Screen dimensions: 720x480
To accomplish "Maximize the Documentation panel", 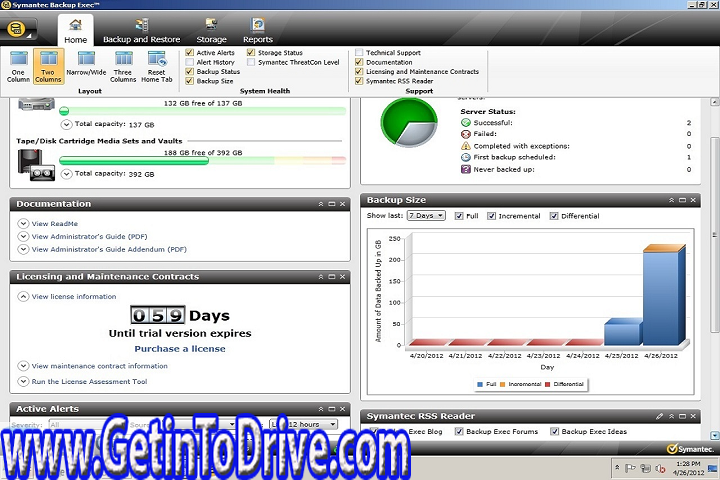I will coord(332,204).
